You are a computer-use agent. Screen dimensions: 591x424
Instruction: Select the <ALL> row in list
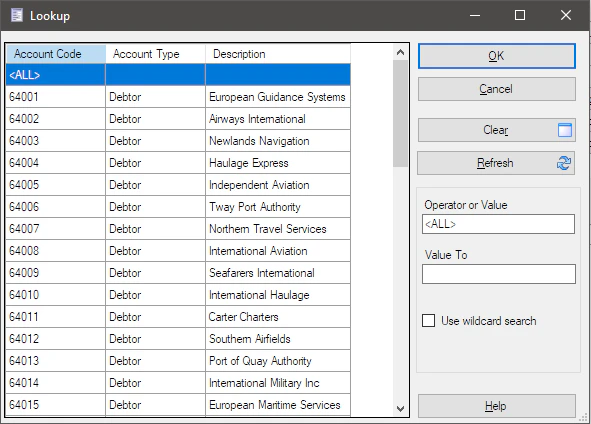click(178, 75)
